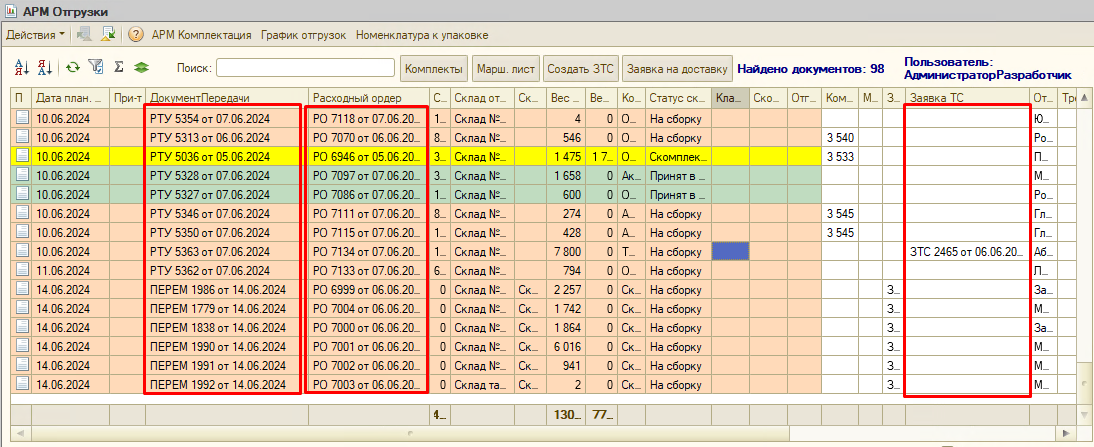This screenshot has height=447, width=1094.
Task: Click the АРМ Отгрузки window title icon
Action: [x=12, y=12]
